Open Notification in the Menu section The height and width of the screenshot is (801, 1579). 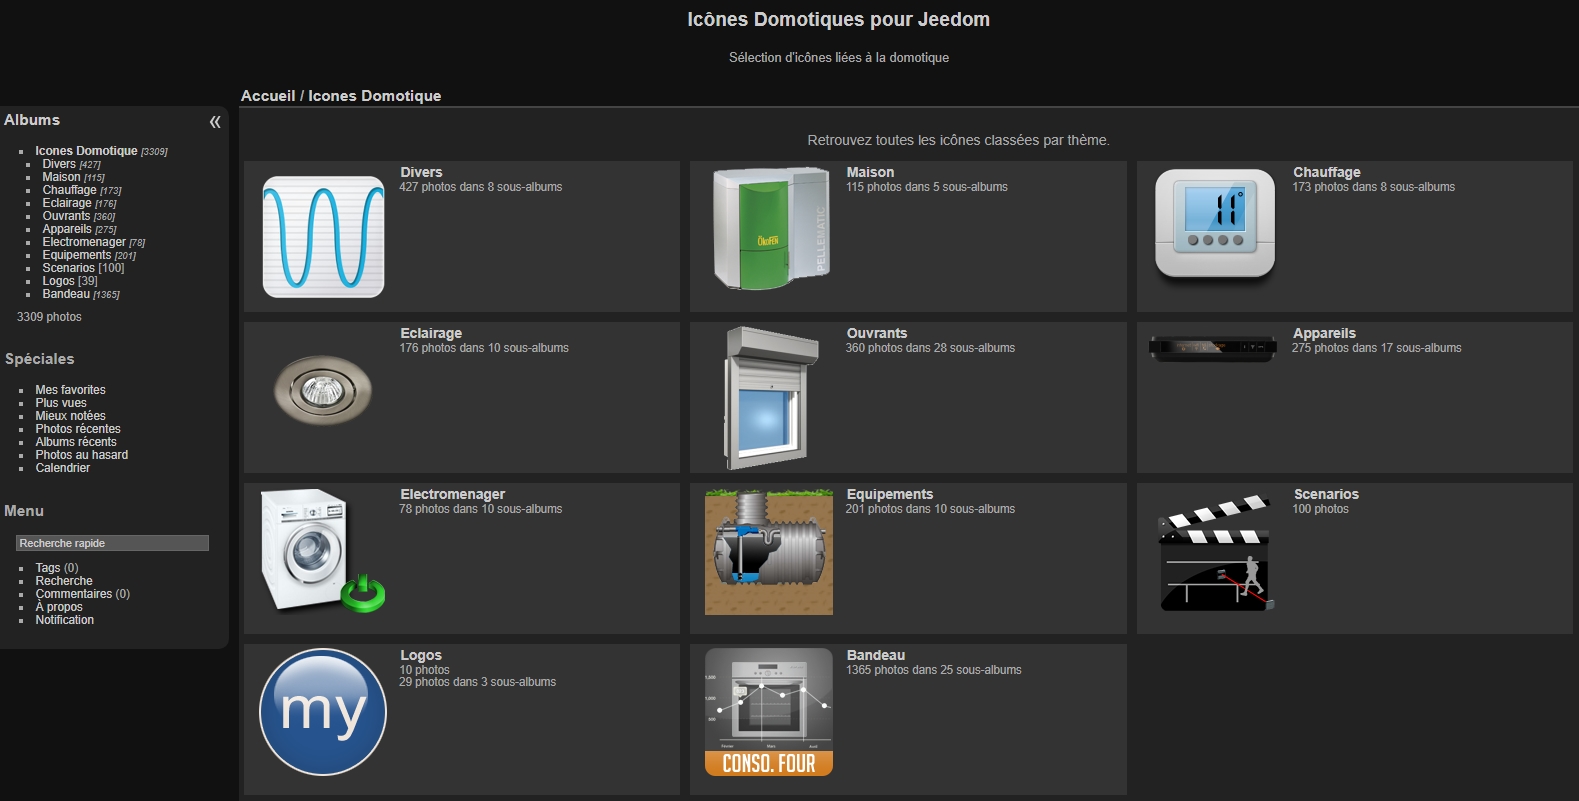pyautogui.click(x=65, y=620)
